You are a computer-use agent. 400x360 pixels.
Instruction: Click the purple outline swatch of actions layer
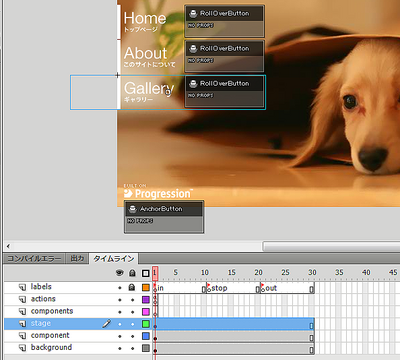pos(146,299)
